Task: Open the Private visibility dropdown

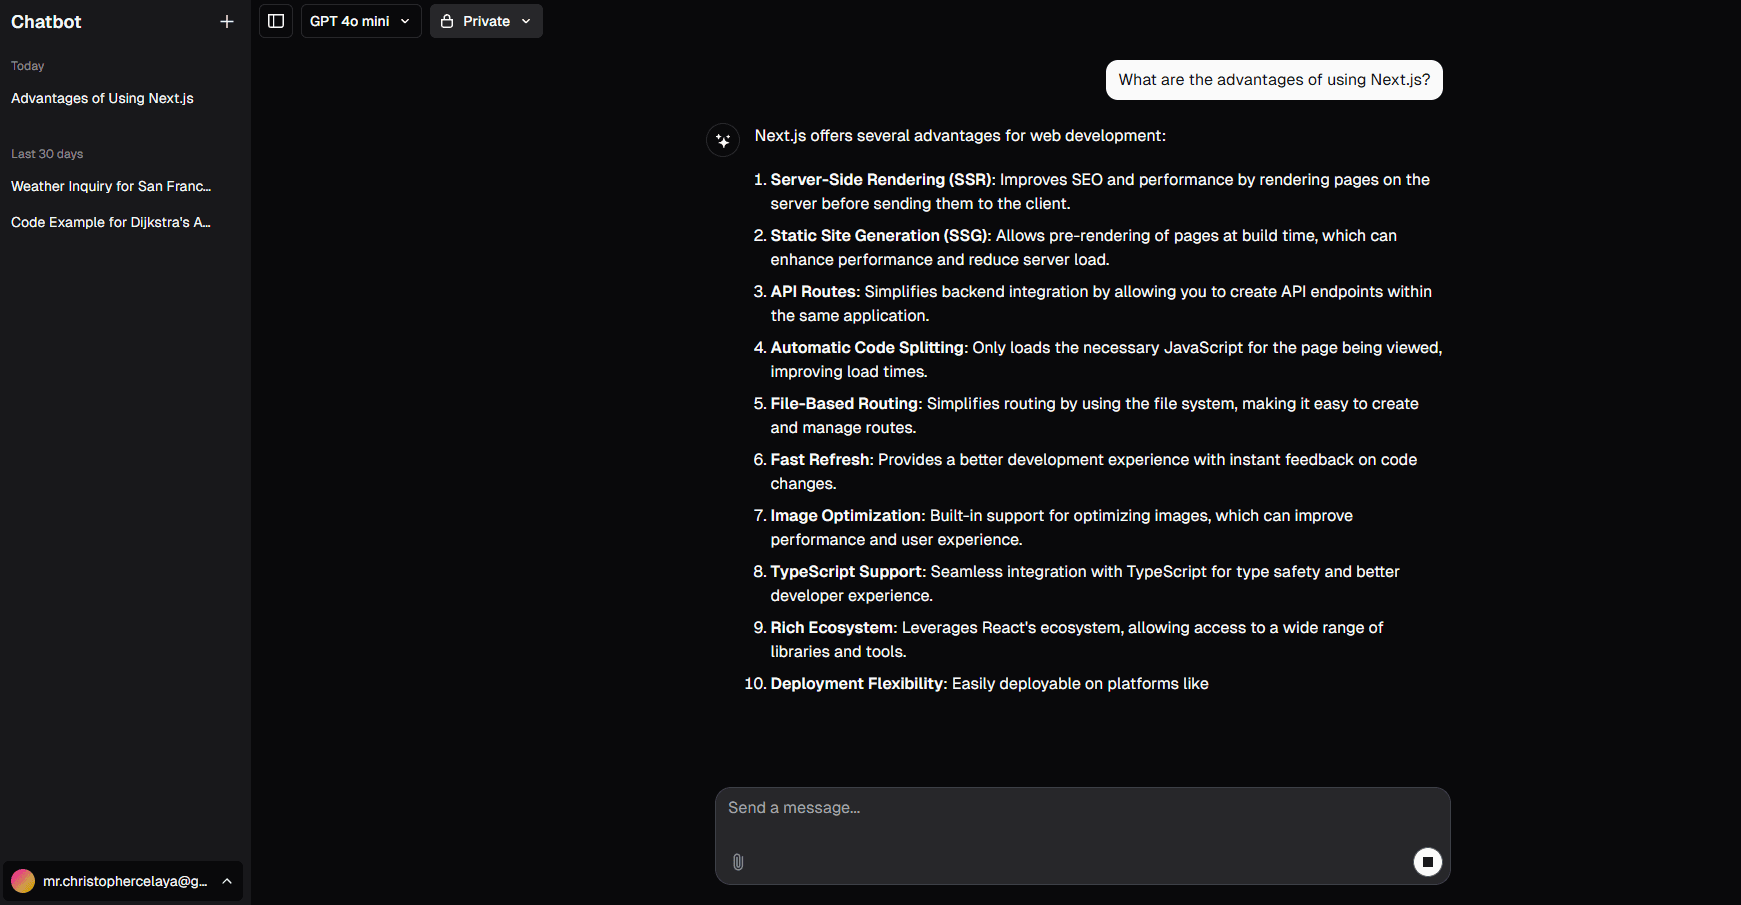Action: coord(486,21)
